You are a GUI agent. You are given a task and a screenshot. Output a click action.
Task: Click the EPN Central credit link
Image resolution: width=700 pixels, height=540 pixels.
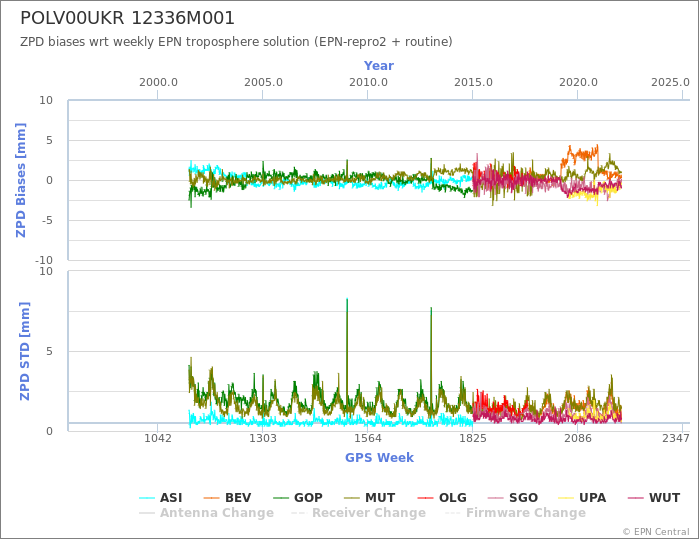(656, 532)
